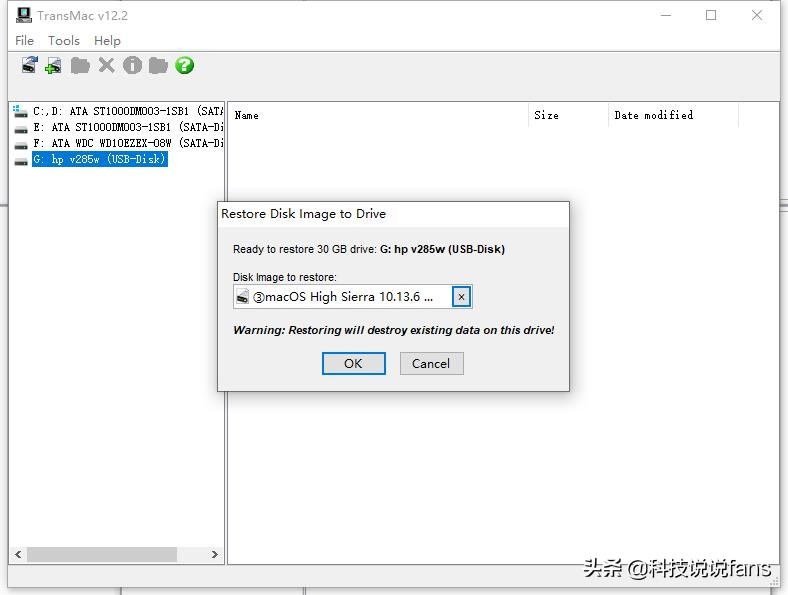788x595 pixels.
Task: Clear the selected disk image with the x button
Action: click(x=461, y=296)
